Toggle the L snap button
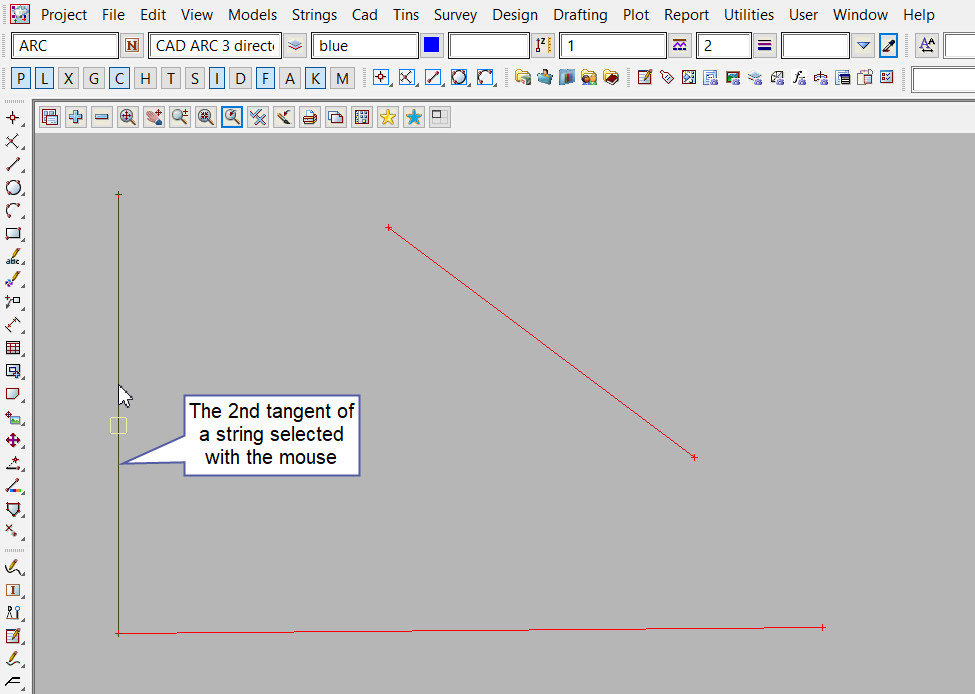The width and height of the screenshot is (975, 694). coord(46,79)
